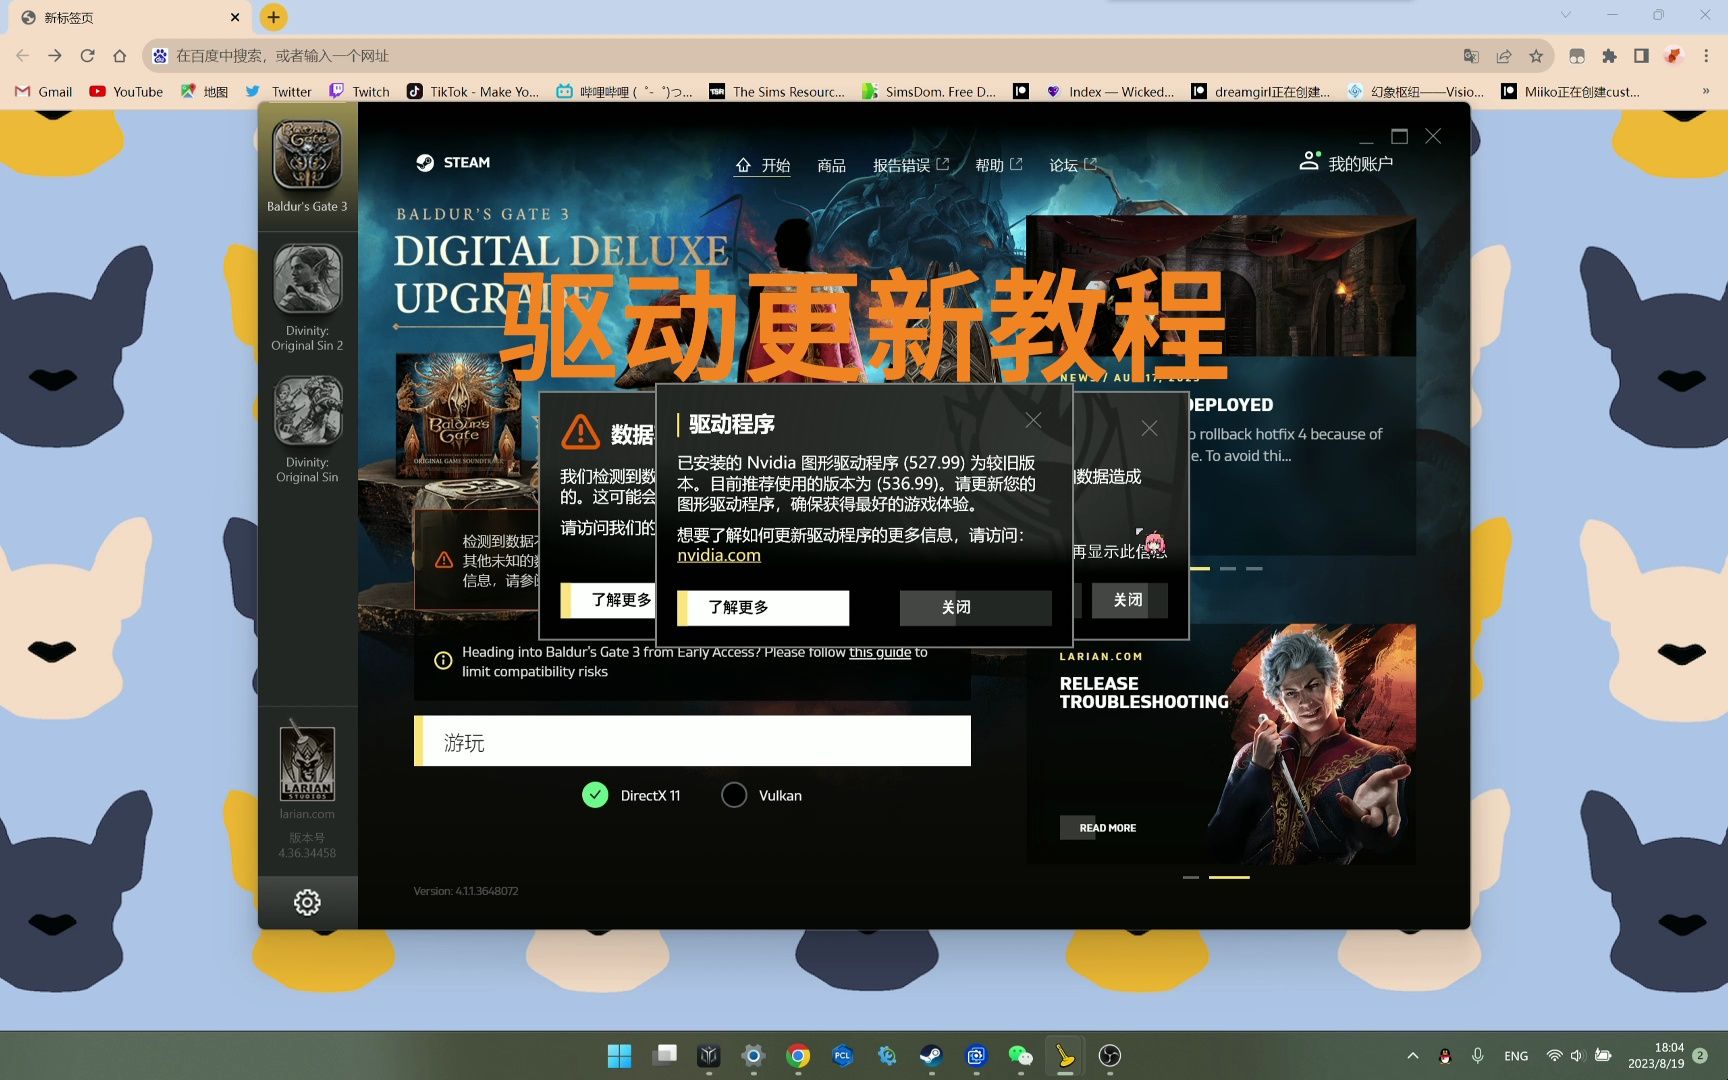The height and width of the screenshot is (1080, 1728).
Task: Open 'this guide' link
Action: tap(879, 652)
